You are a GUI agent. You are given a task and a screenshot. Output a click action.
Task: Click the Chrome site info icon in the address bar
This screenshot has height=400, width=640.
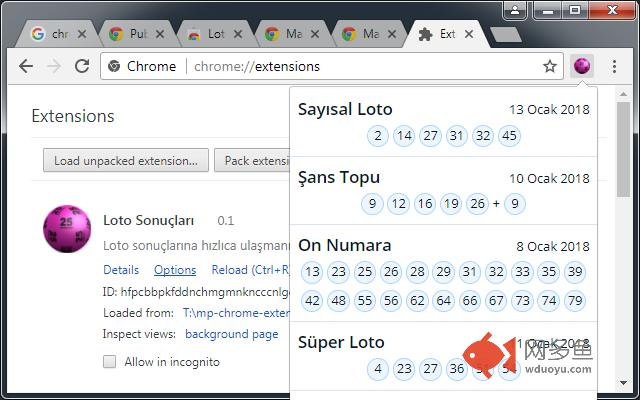tap(114, 66)
